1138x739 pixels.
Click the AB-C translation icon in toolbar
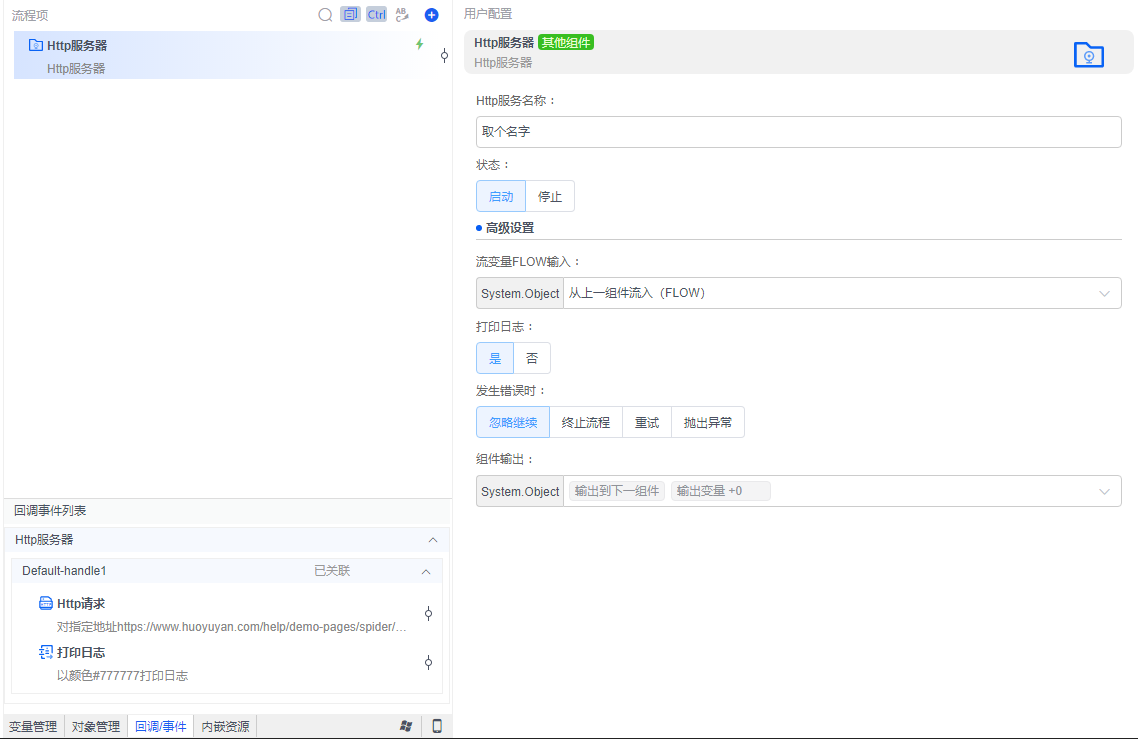(x=402, y=15)
